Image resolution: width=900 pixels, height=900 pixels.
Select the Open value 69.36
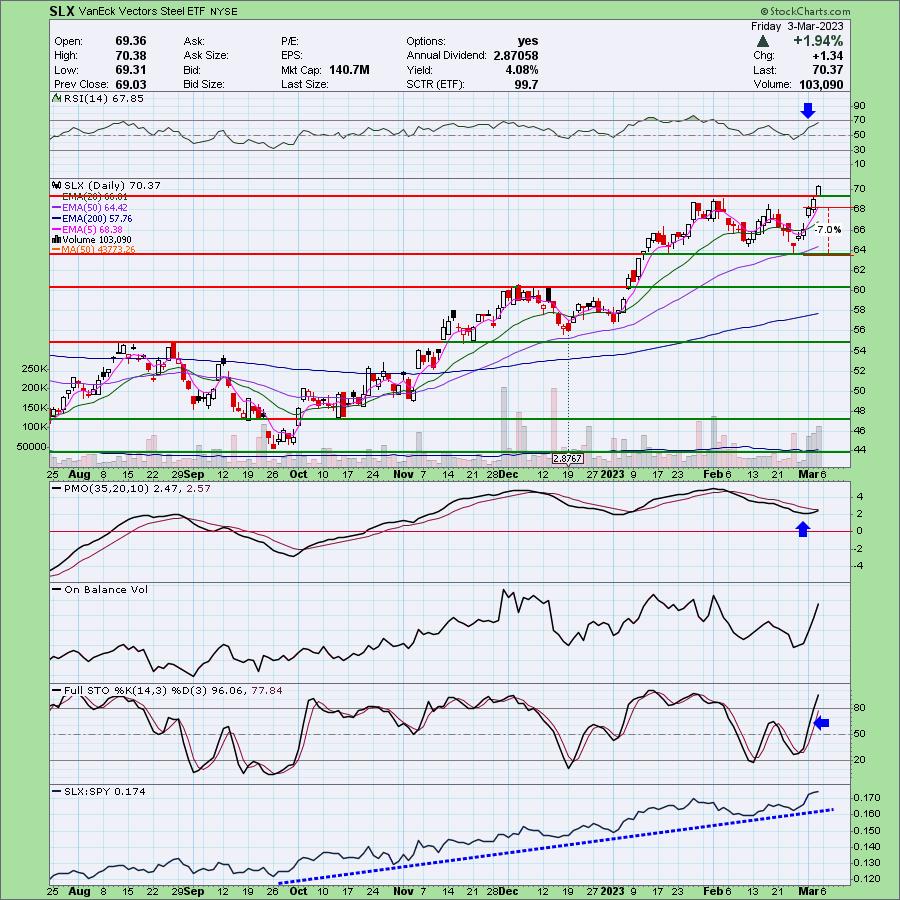pos(130,41)
